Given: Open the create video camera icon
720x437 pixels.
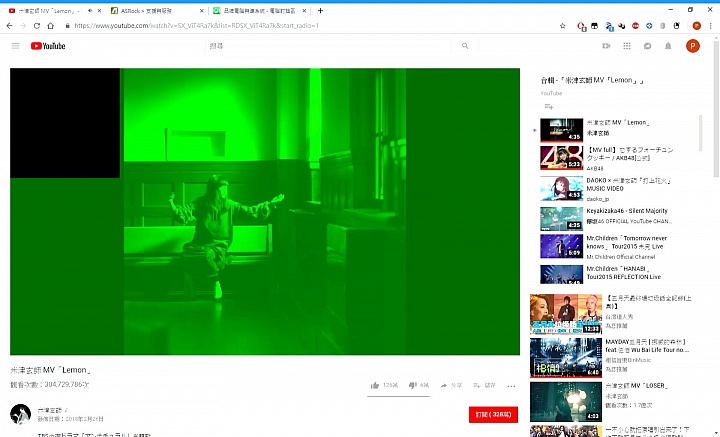Looking at the screenshot, I should point(606,46).
